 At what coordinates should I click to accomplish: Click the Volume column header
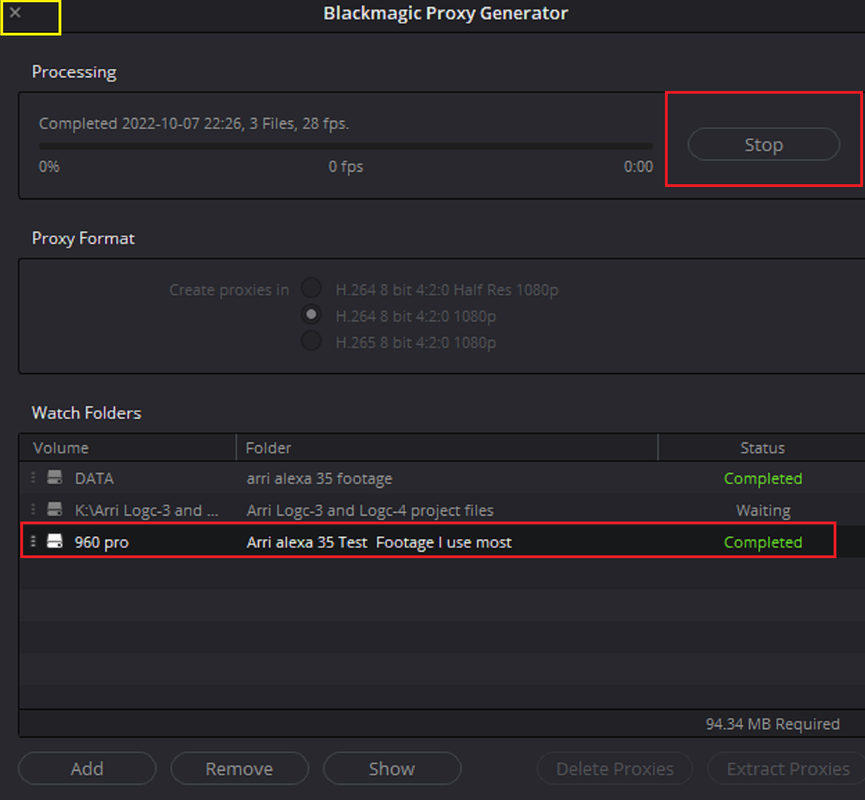(127, 447)
